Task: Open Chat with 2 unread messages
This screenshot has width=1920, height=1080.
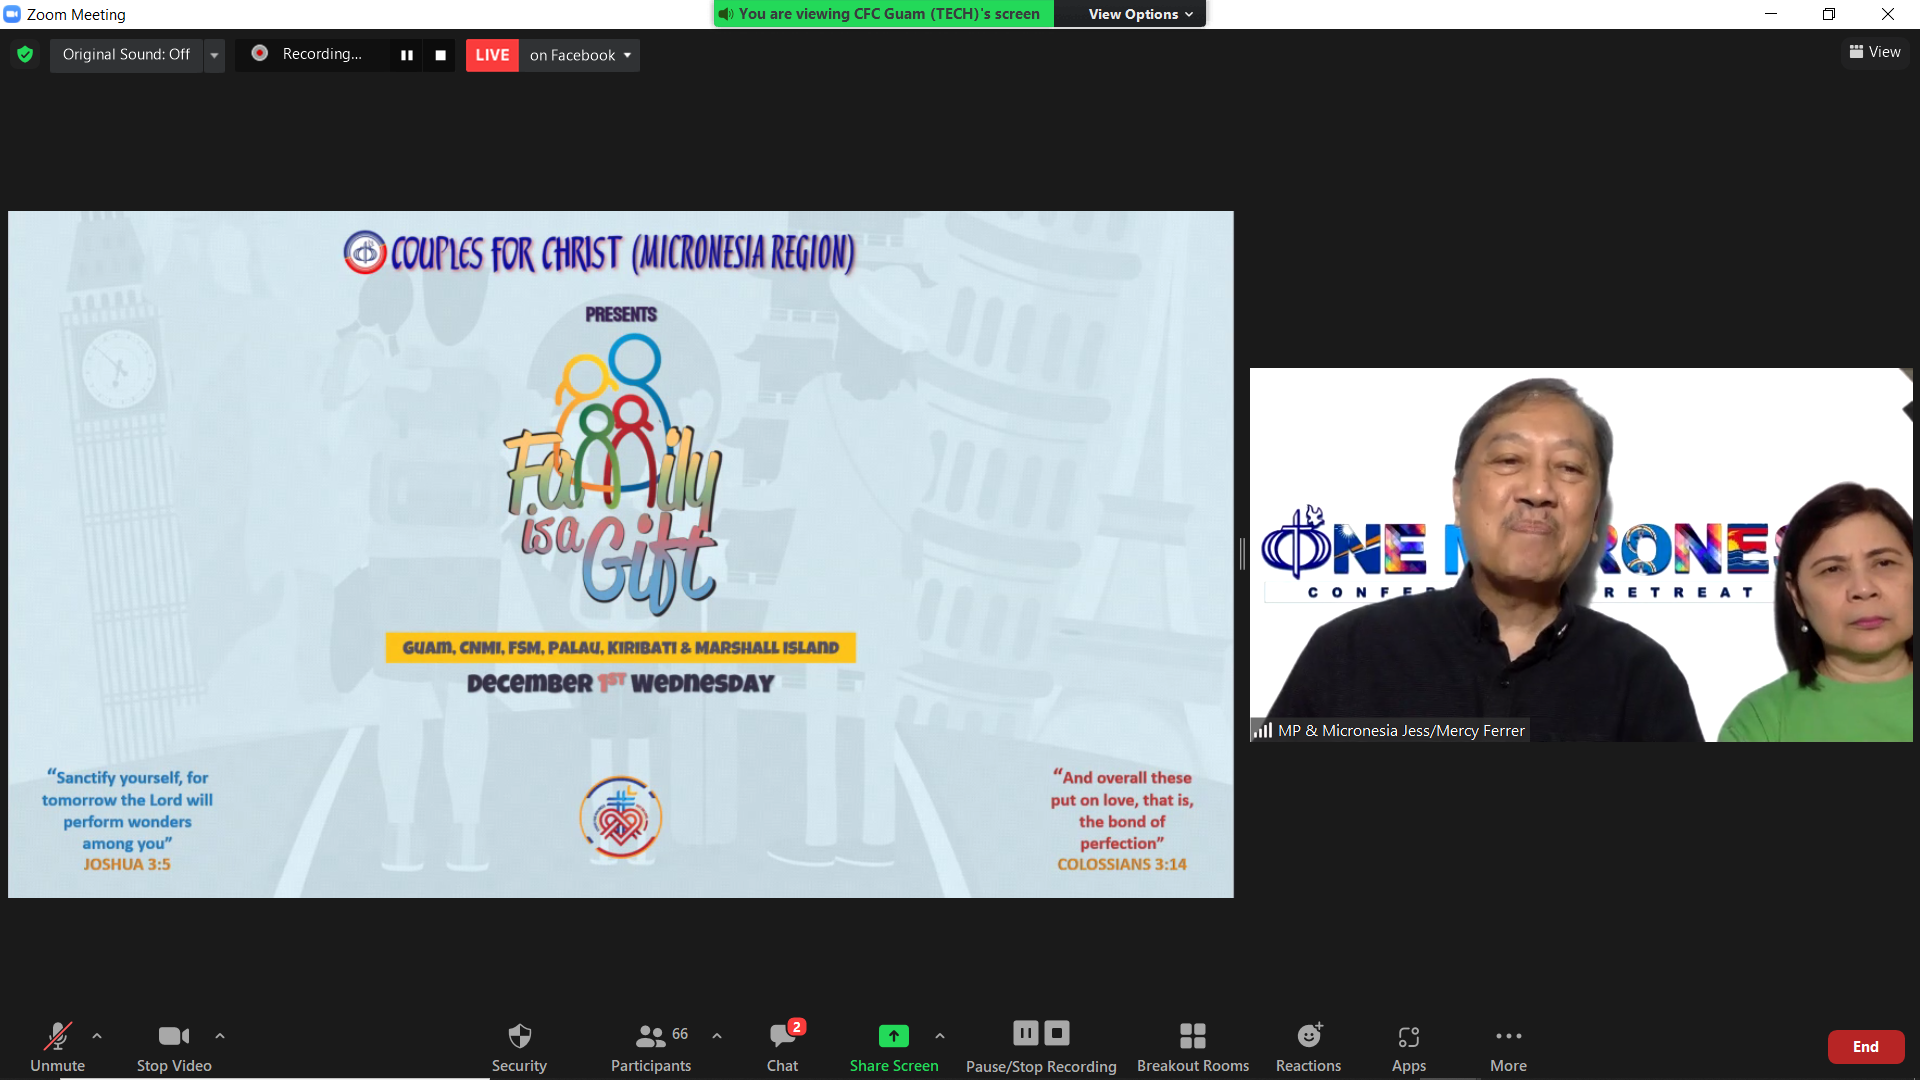Action: click(x=783, y=1046)
